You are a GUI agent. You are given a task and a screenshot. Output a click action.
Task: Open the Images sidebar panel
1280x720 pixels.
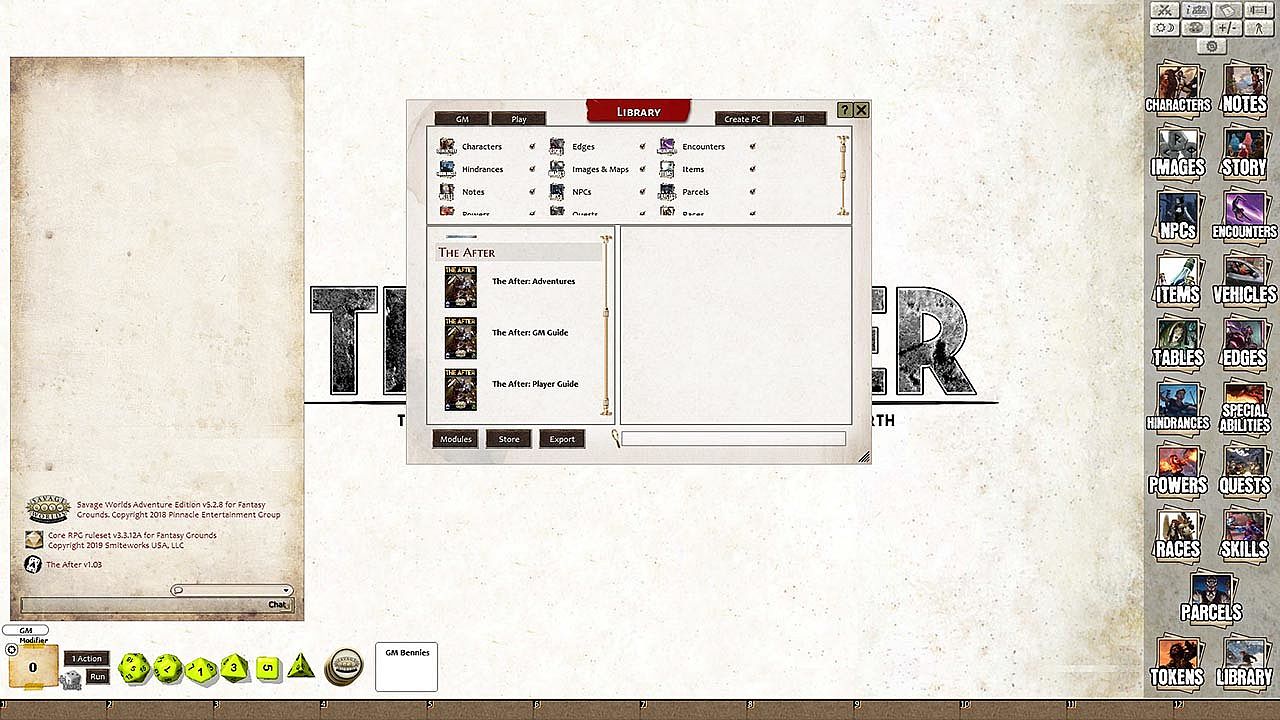(x=1177, y=152)
